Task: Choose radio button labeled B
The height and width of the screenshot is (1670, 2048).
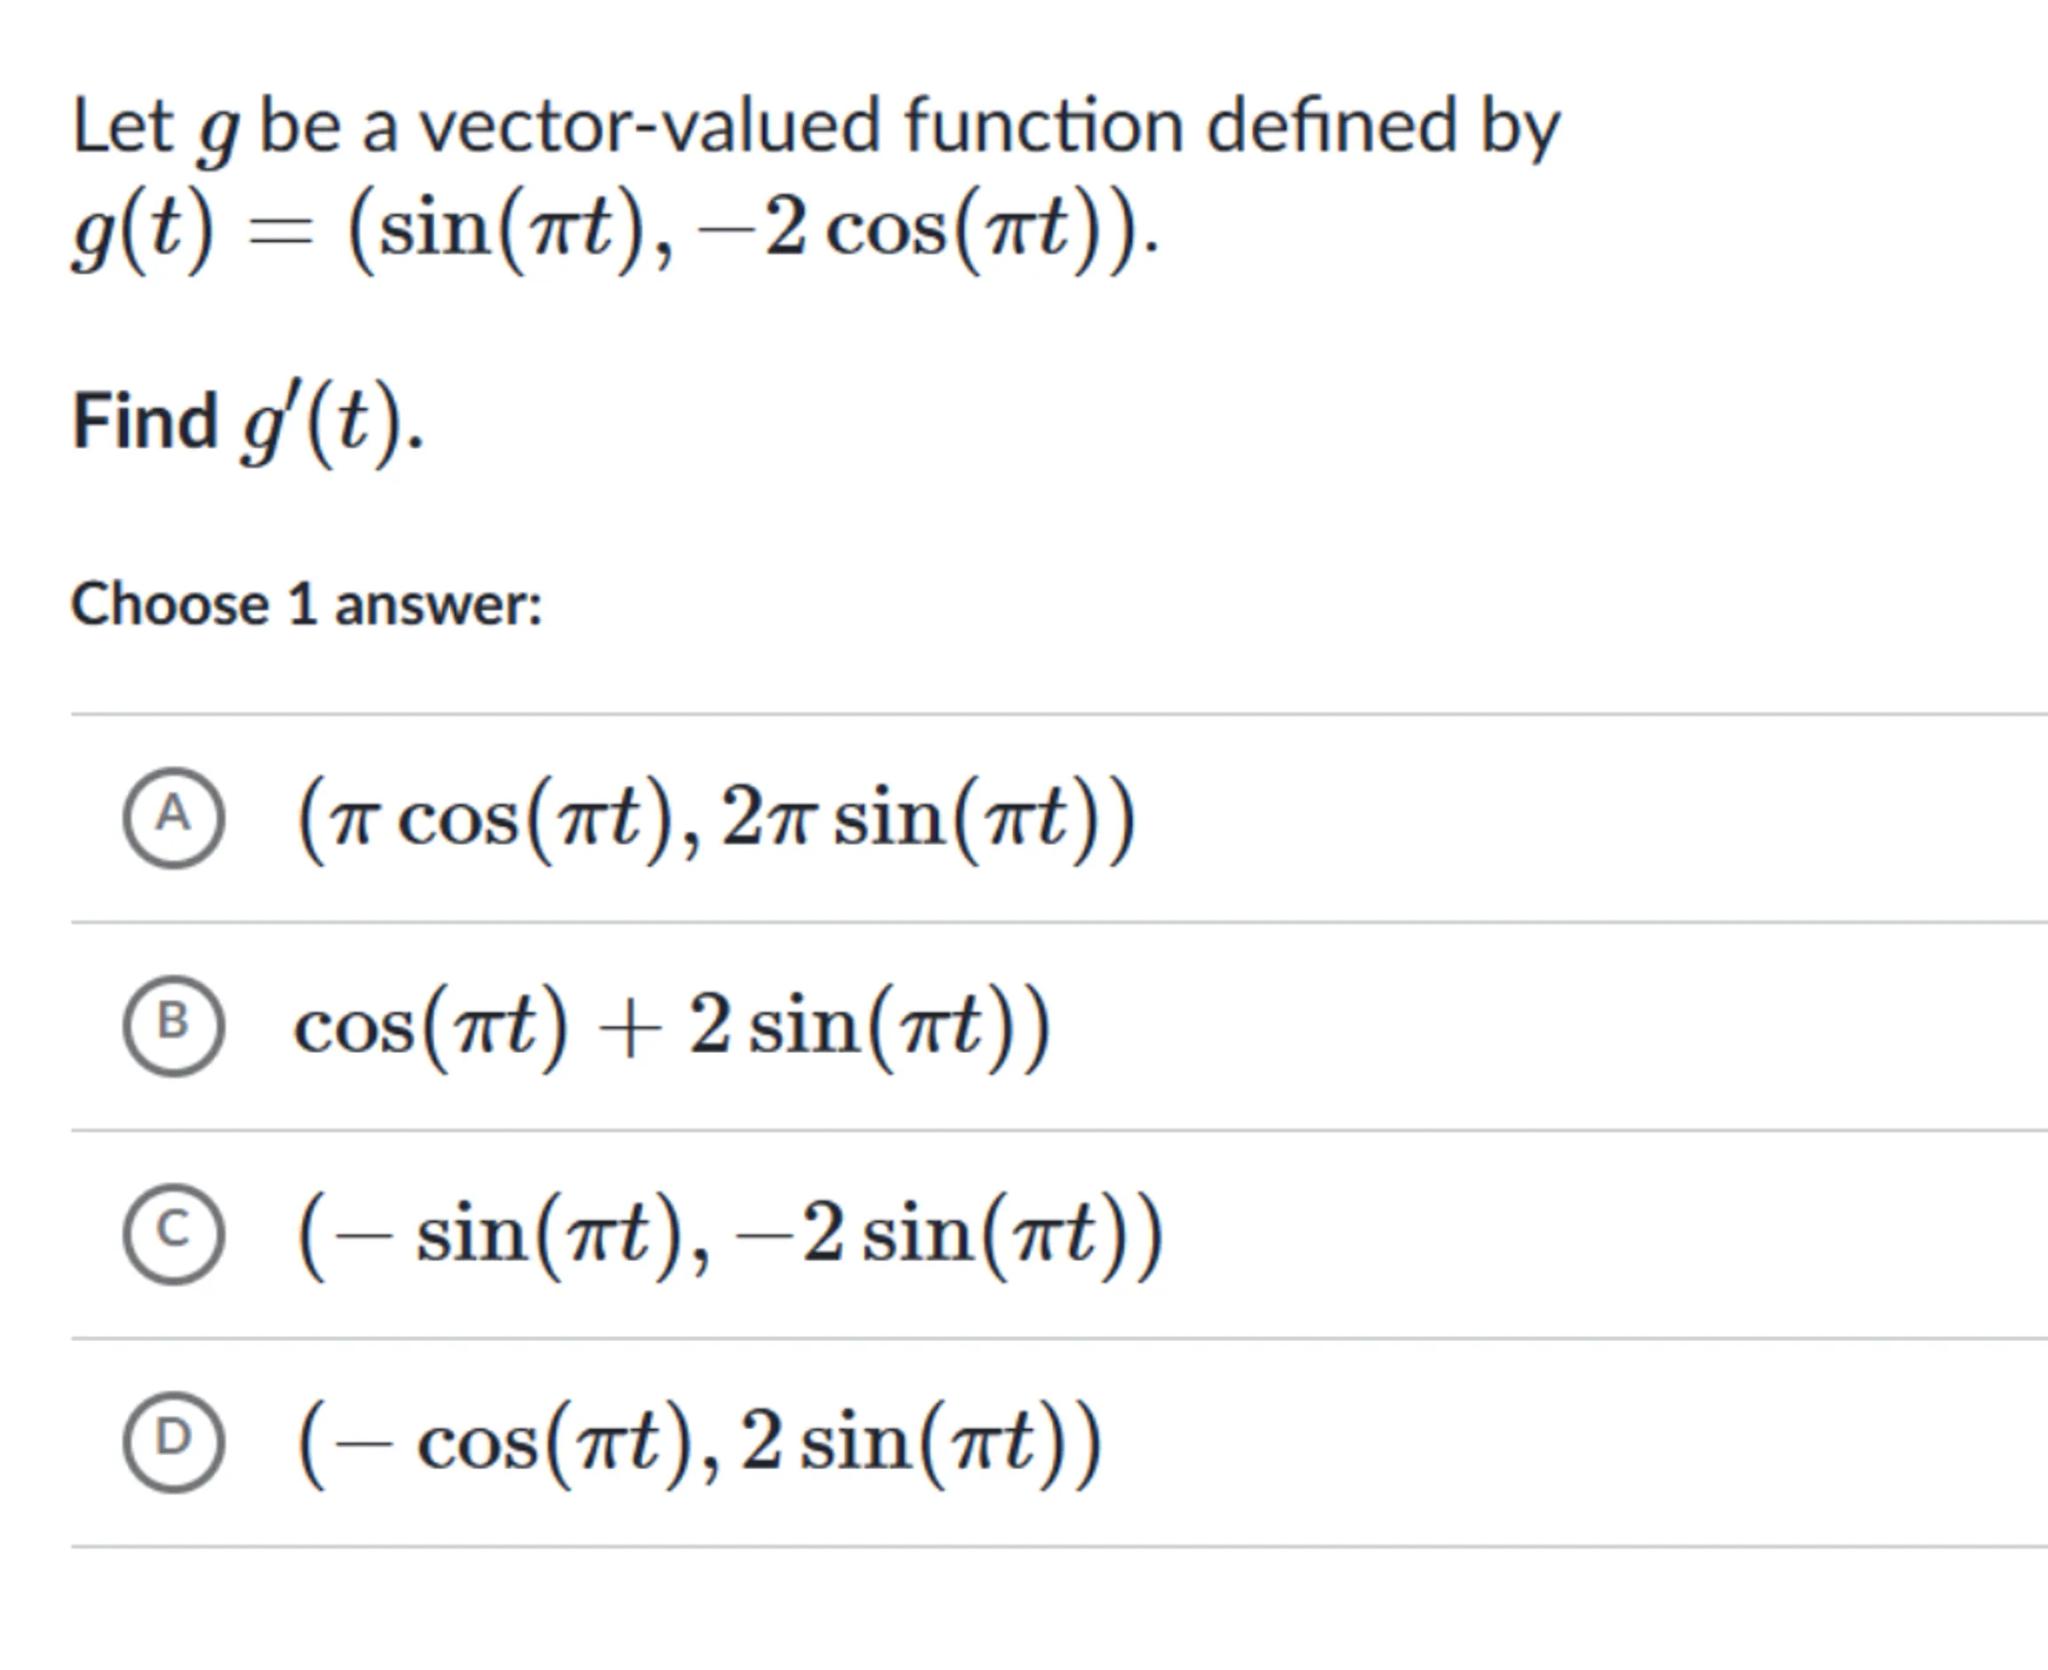Action: click(x=173, y=1024)
